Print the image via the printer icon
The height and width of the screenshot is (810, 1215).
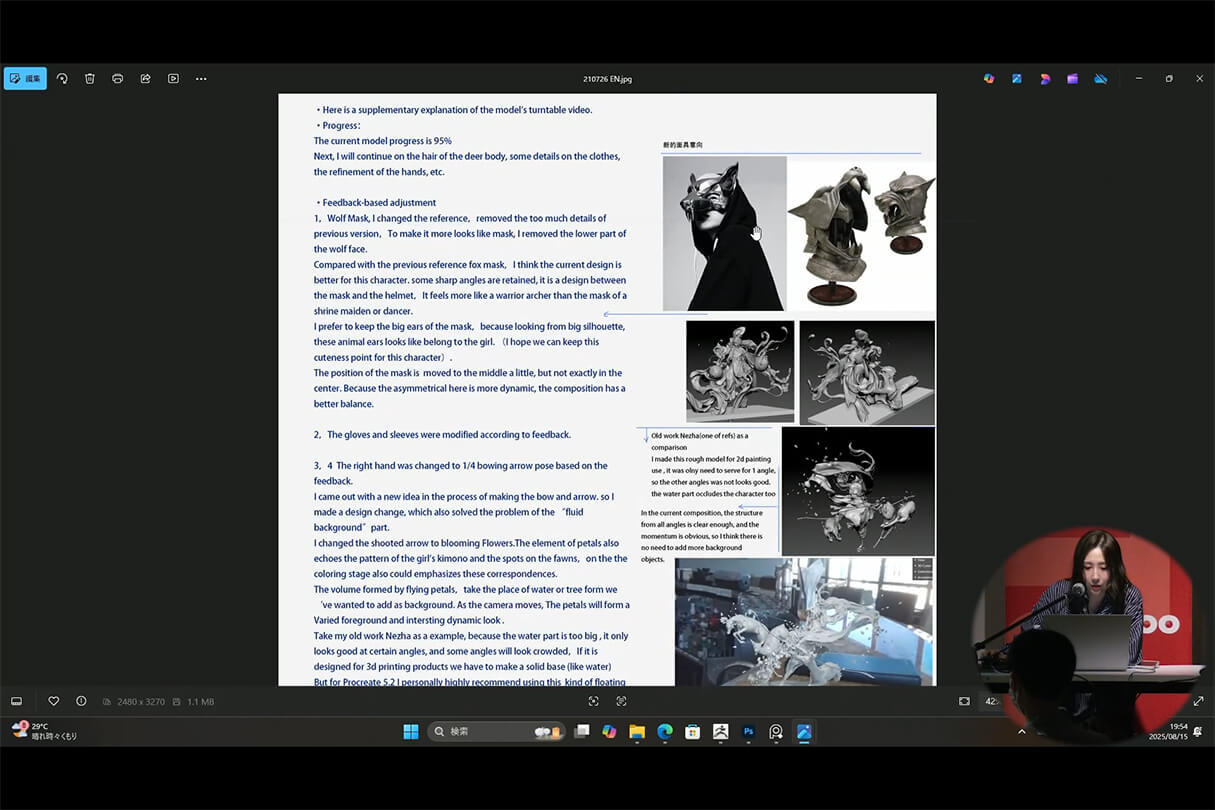tap(118, 78)
